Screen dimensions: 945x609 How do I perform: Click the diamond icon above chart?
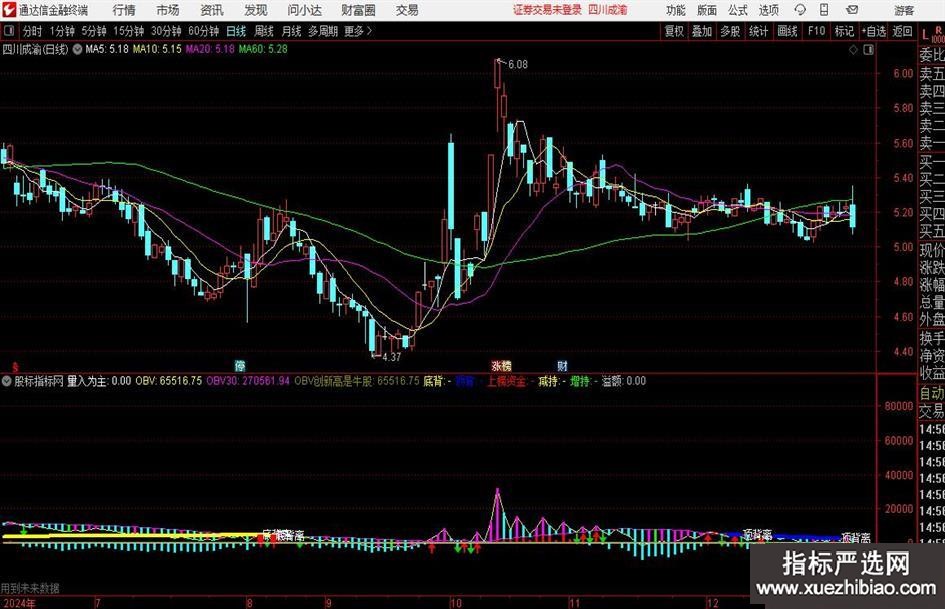tap(853, 50)
